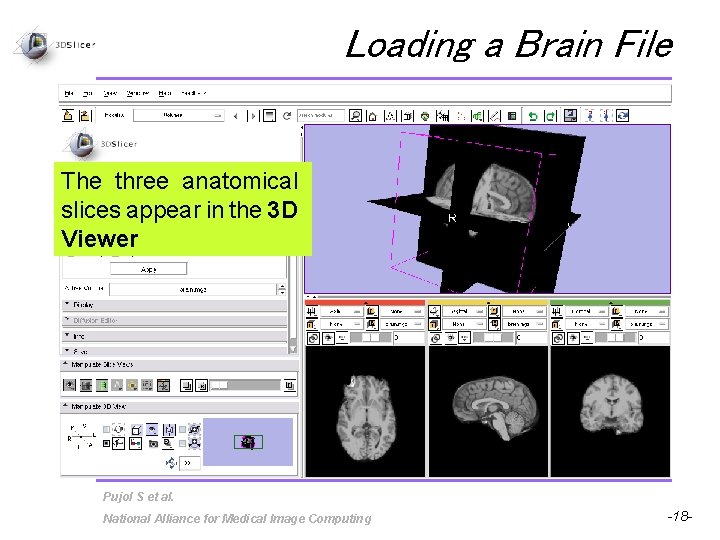Click the save scene icon beside load
This screenshot has height=540, width=720.
[85, 115]
